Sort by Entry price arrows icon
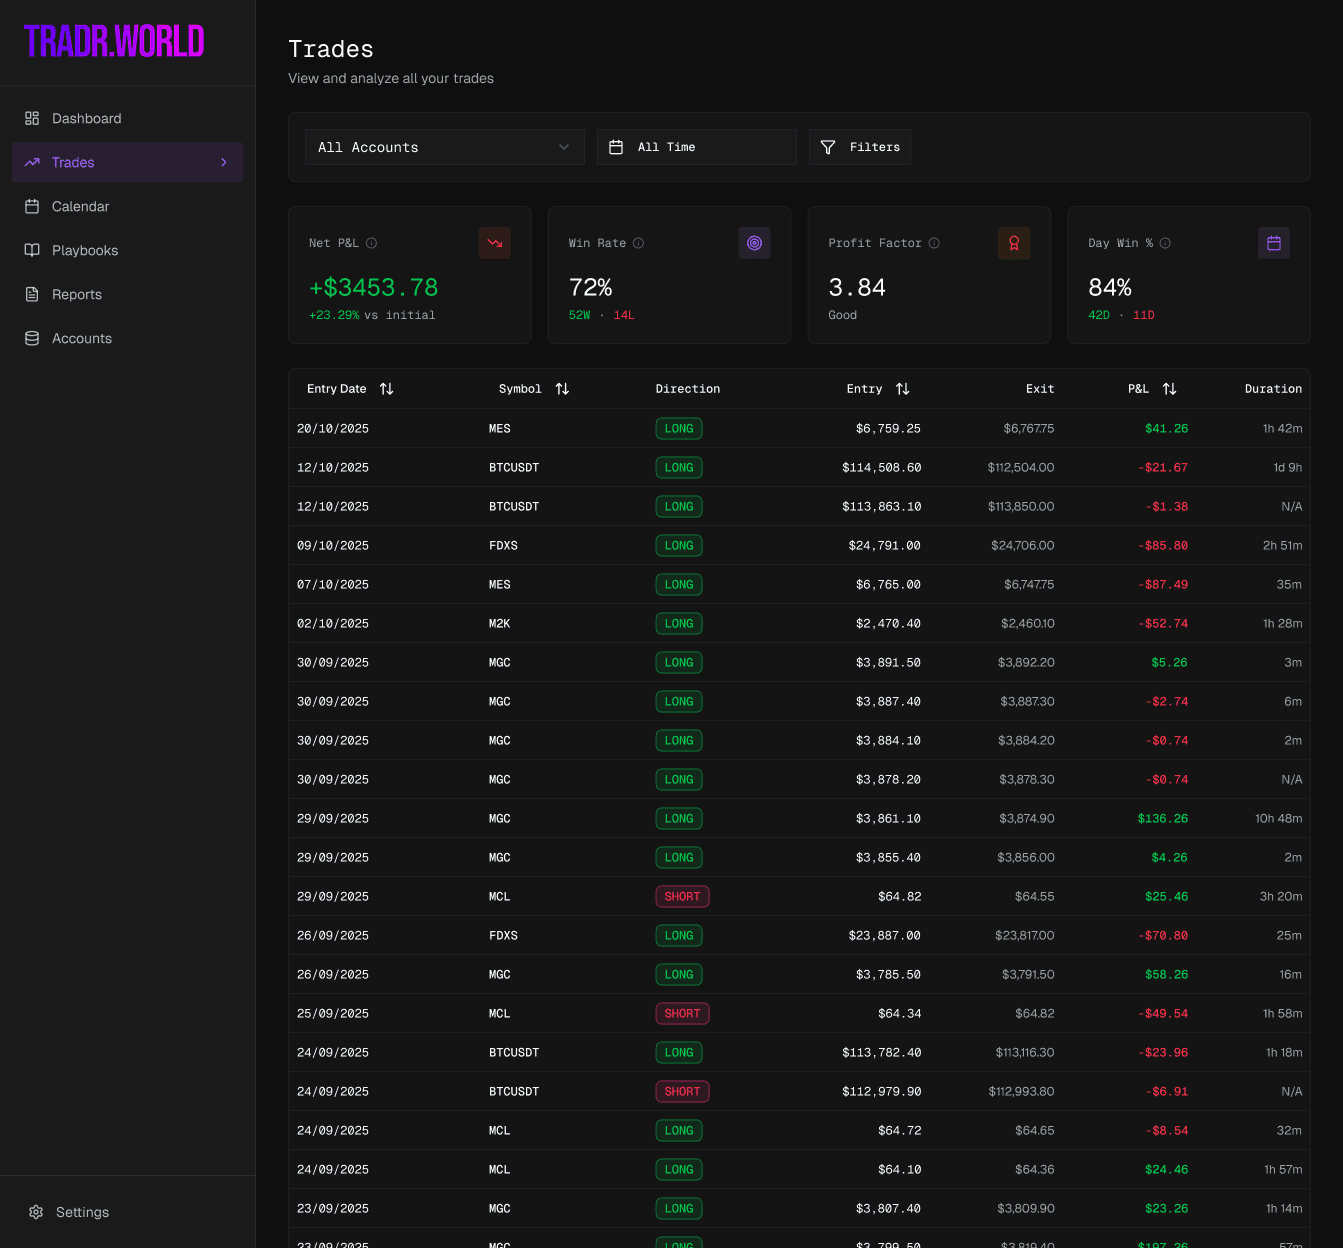 click(903, 389)
